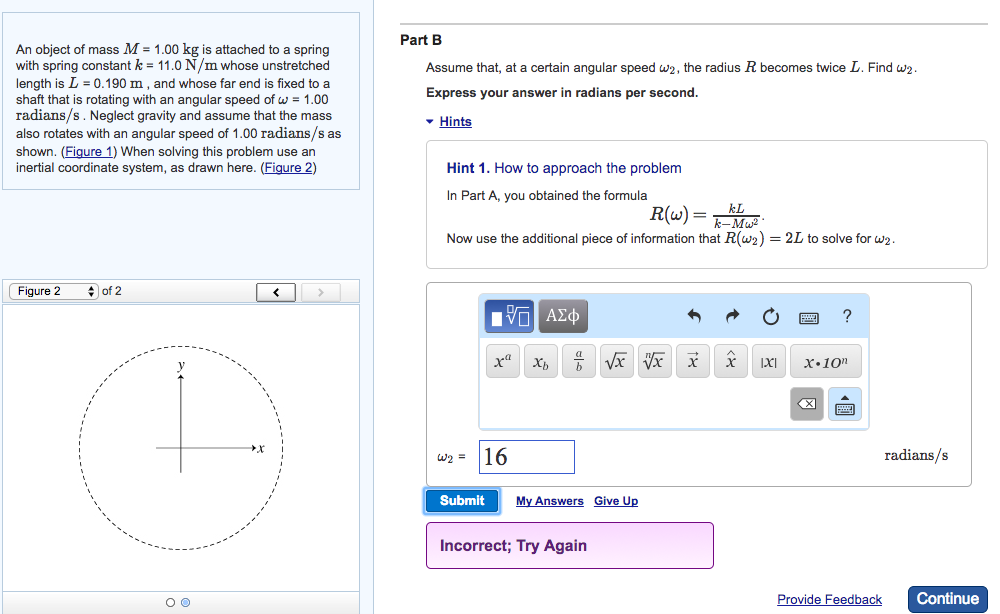The width and height of the screenshot is (1000, 614).
Task: Open the Figure 2 selector dropdown
Action: pos(55,290)
